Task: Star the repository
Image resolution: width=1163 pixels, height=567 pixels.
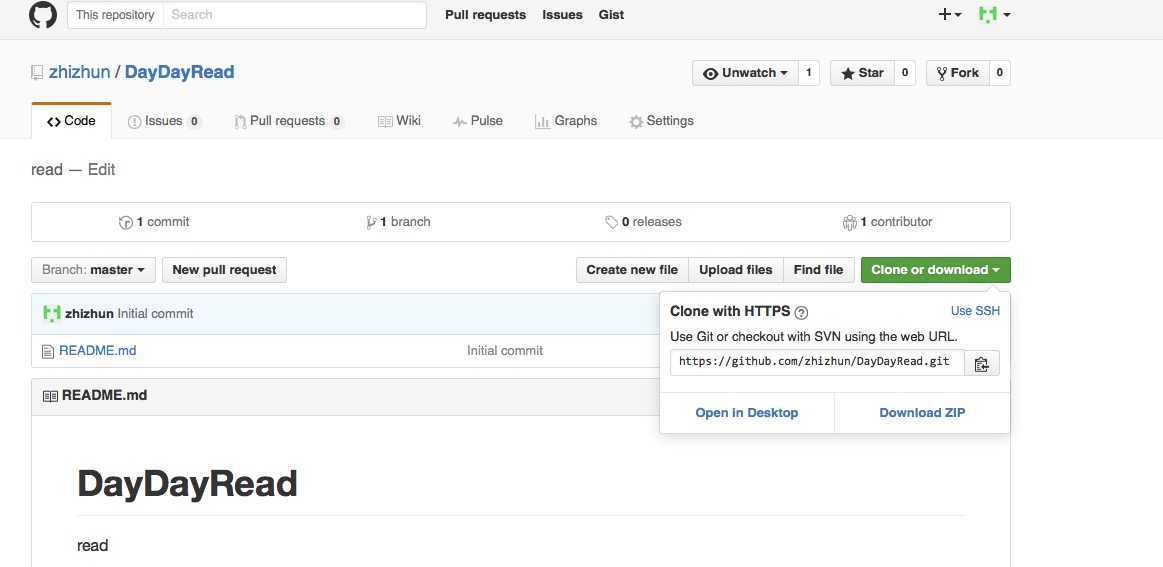Action: click(863, 73)
